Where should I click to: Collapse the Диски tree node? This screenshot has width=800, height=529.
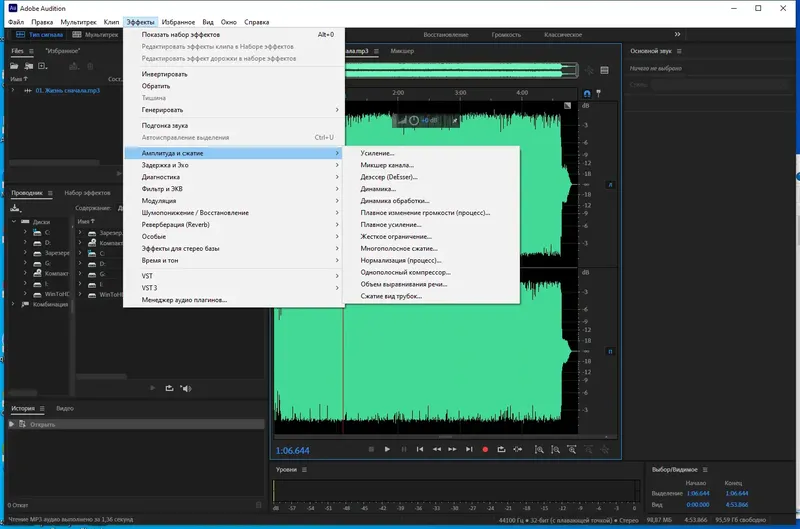tap(14, 222)
